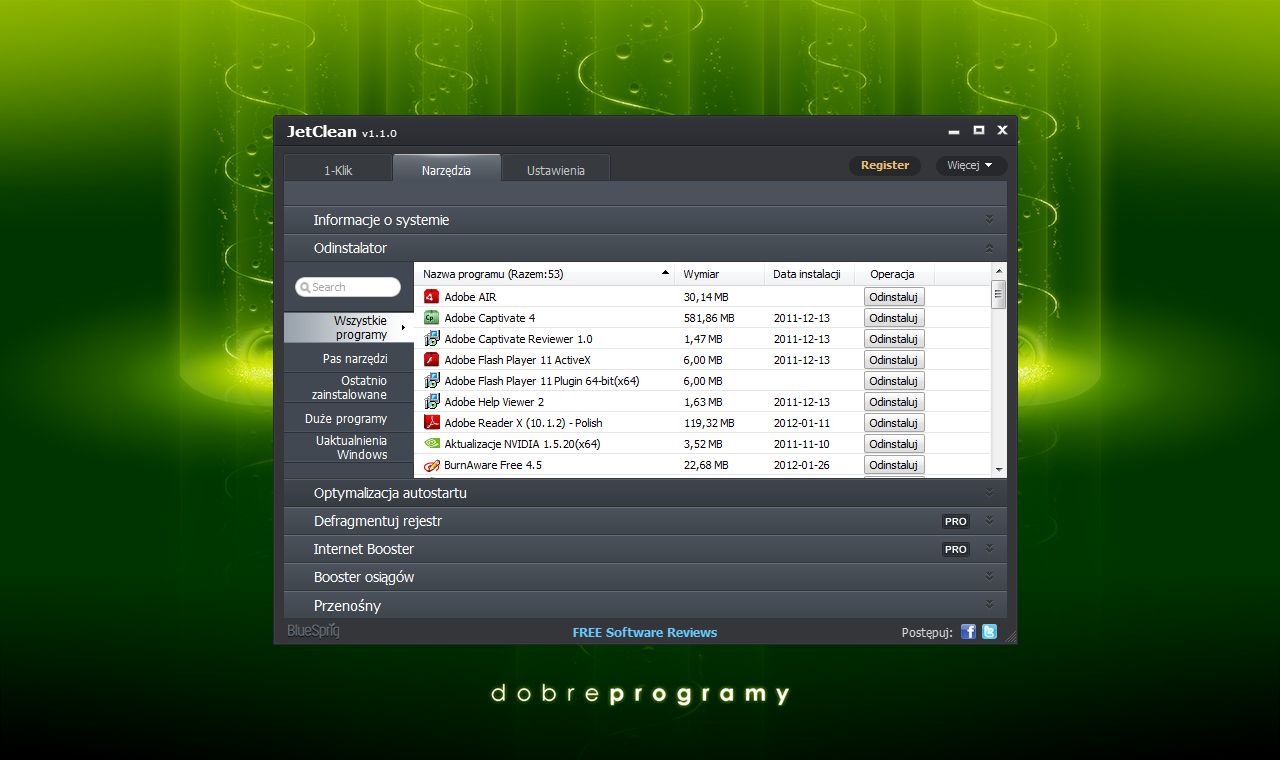Collapse the Odinstalator section
The height and width of the screenshot is (760, 1280).
click(645, 248)
